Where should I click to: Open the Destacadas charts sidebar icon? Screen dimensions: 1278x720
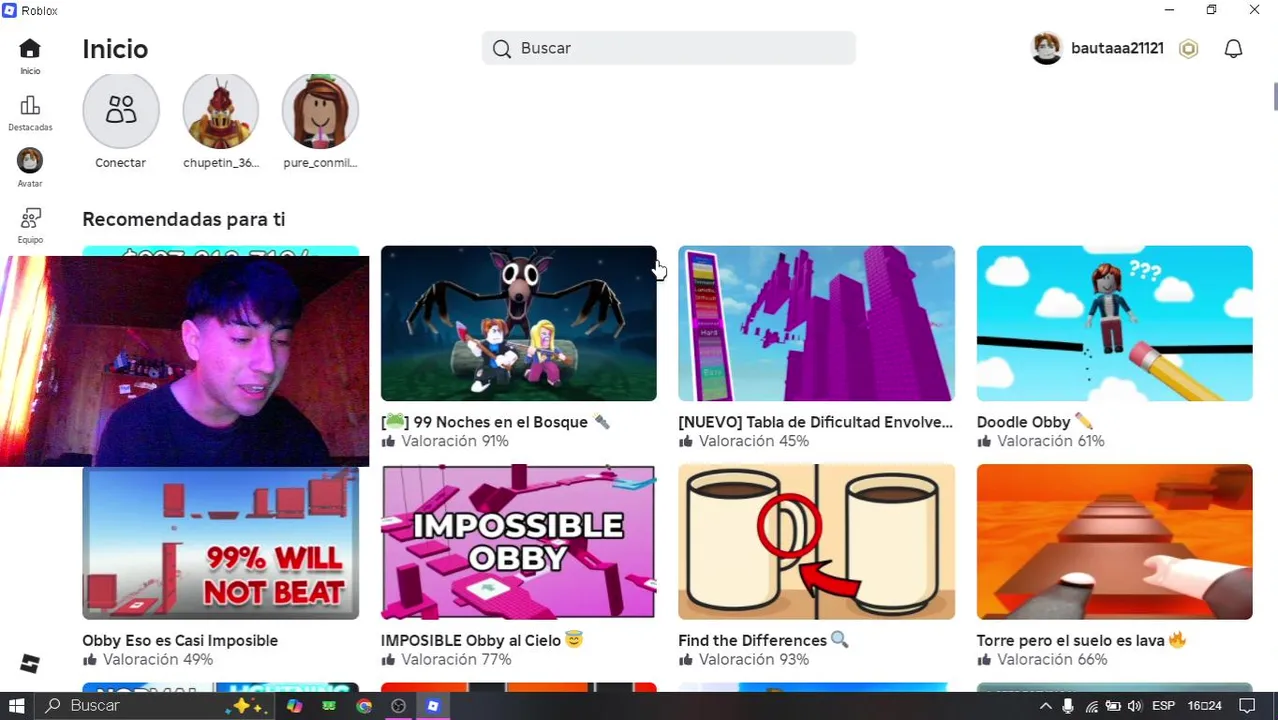[x=30, y=106]
